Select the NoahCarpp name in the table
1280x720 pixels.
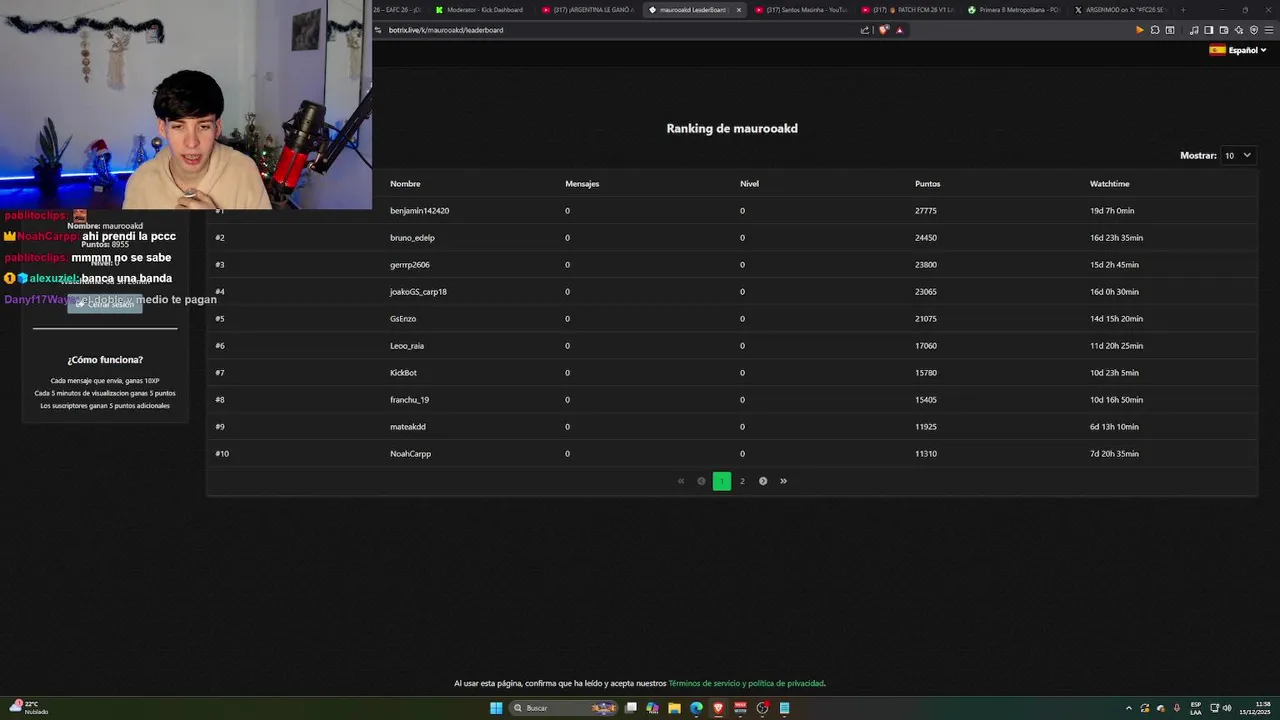pos(410,454)
